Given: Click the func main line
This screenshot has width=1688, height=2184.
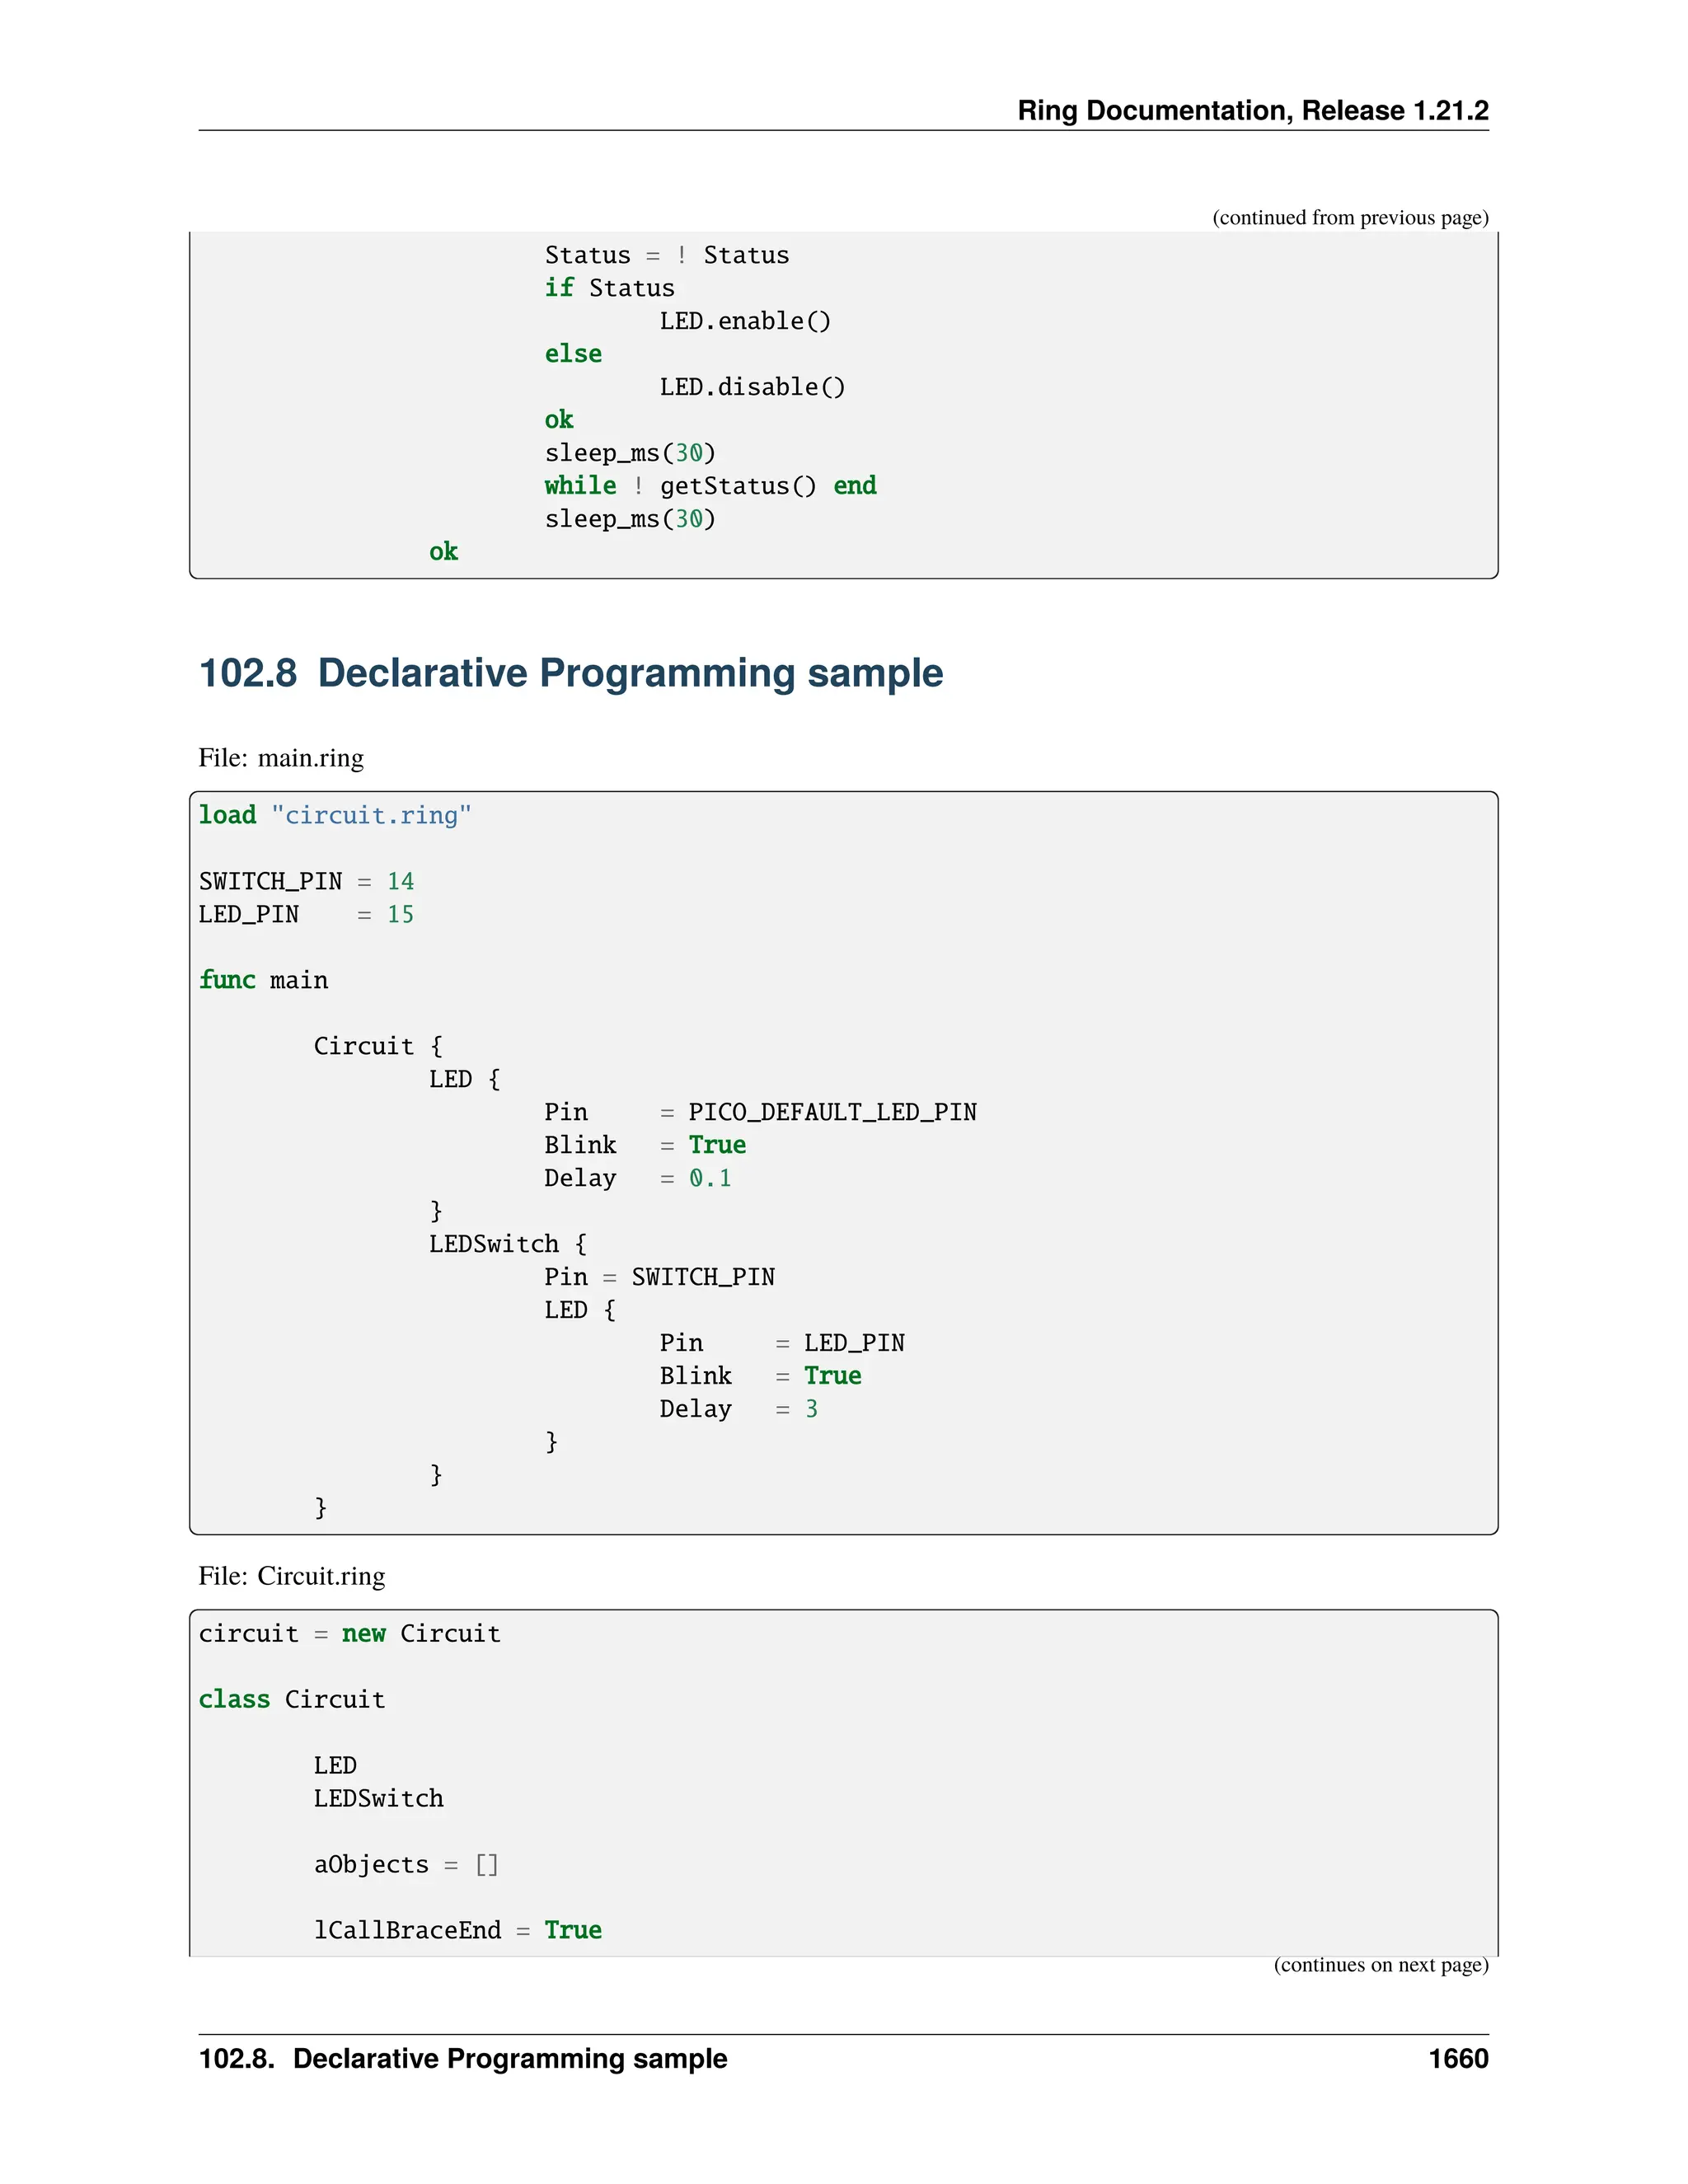Looking at the screenshot, I should (x=263, y=980).
